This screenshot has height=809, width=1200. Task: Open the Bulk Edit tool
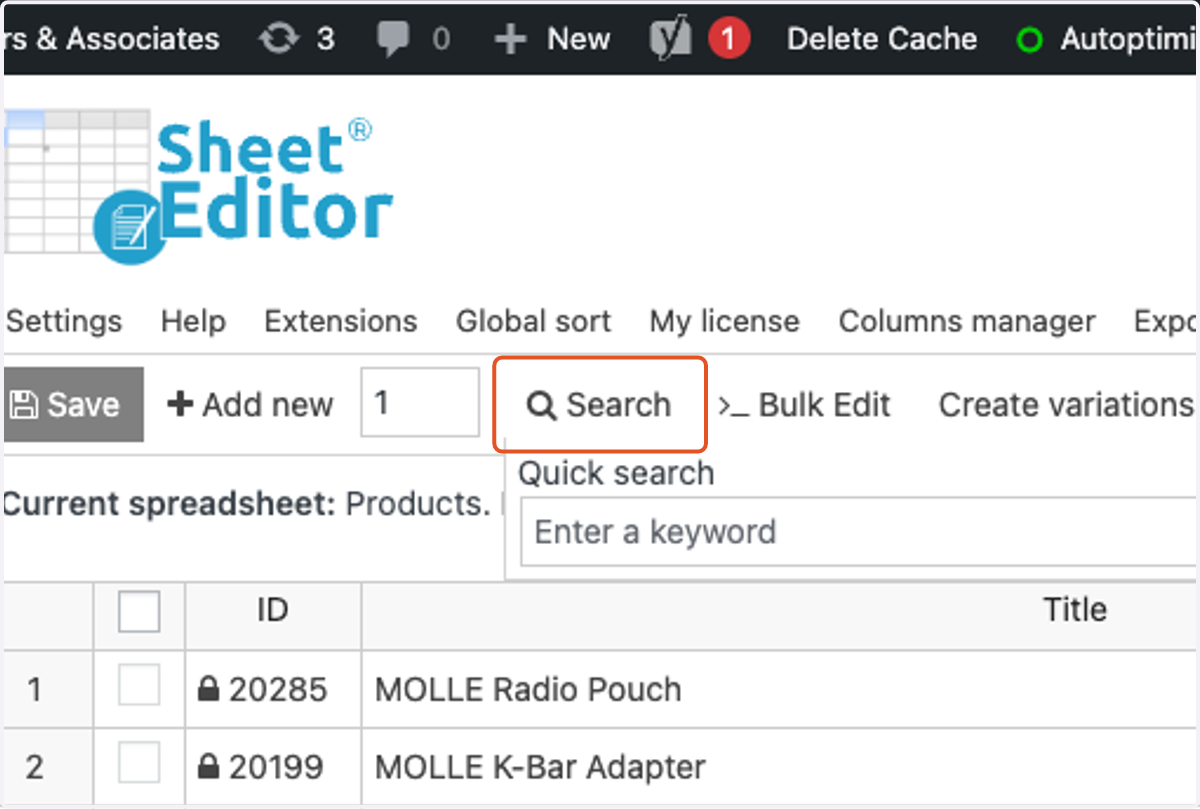804,404
